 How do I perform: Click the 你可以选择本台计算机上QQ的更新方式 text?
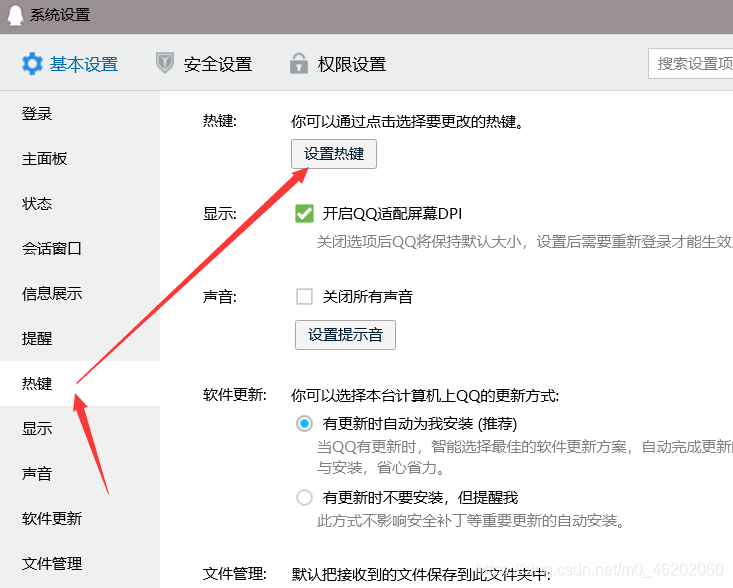point(425,395)
